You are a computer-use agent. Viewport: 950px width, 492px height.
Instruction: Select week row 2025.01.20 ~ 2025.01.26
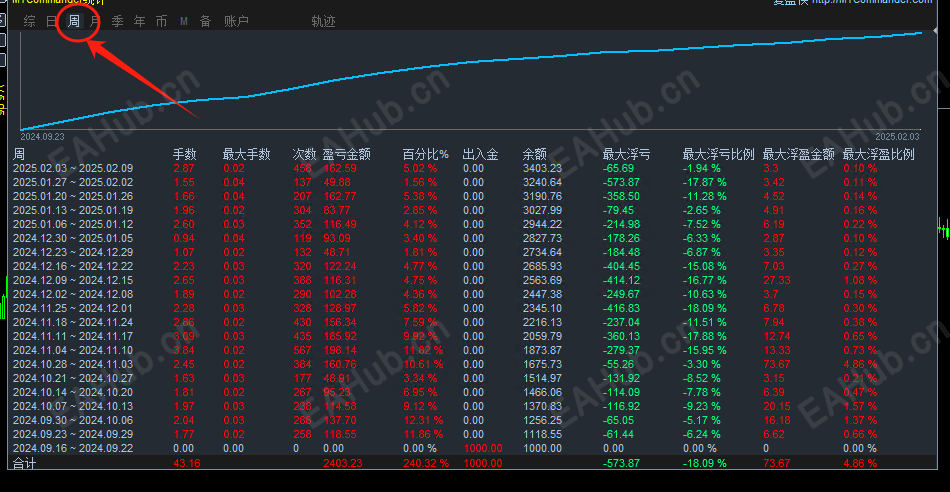(x=475, y=196)
